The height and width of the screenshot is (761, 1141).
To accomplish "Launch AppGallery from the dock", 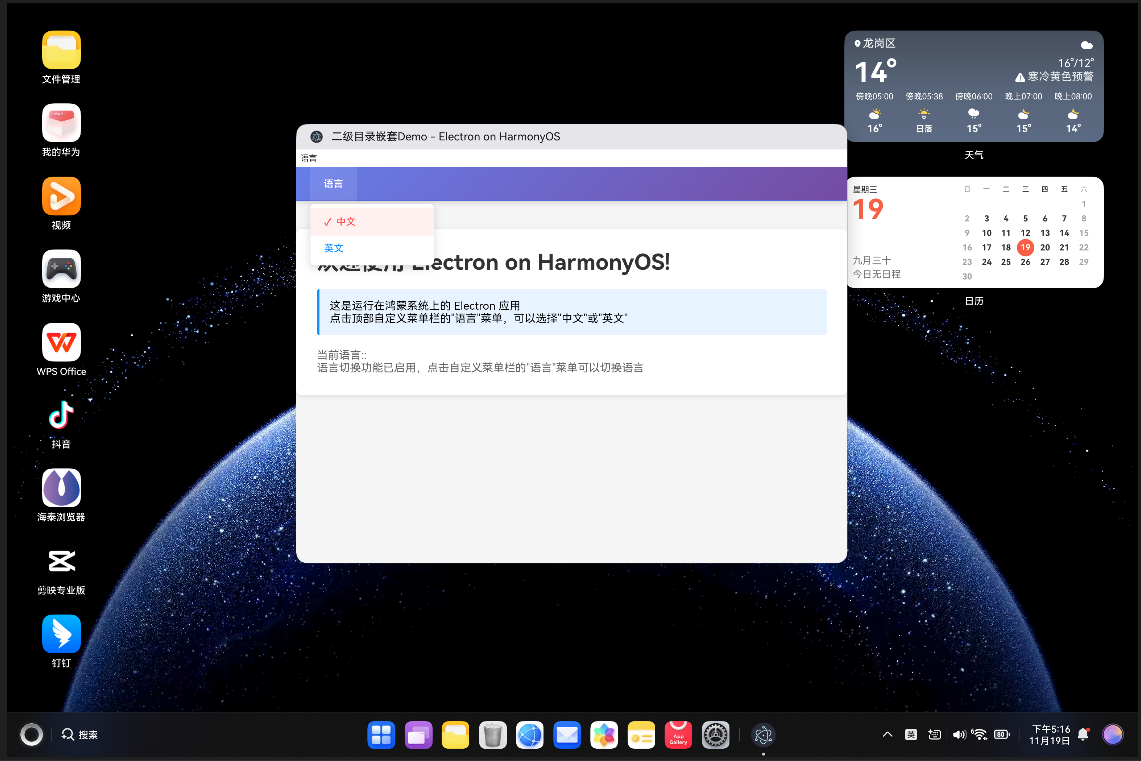I will pyautogui.click(x=678, y=735).
